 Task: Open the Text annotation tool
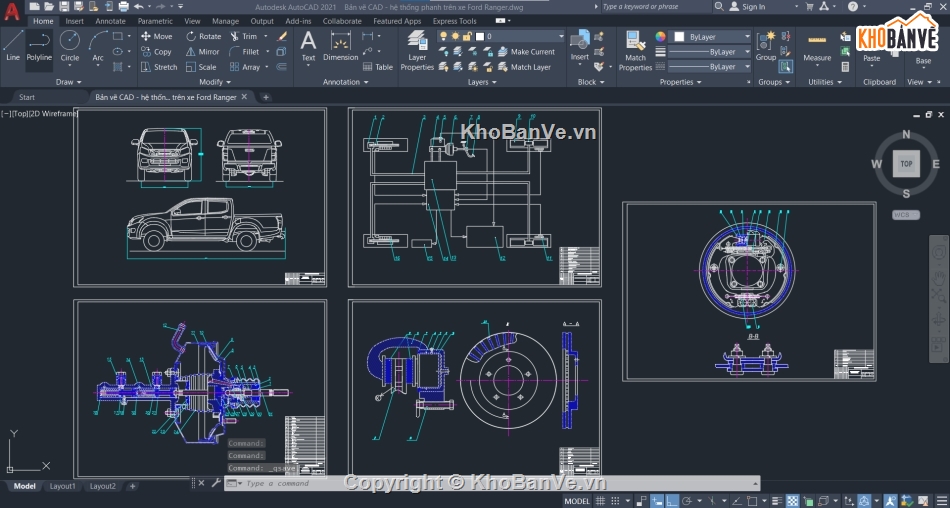point(308,46)
